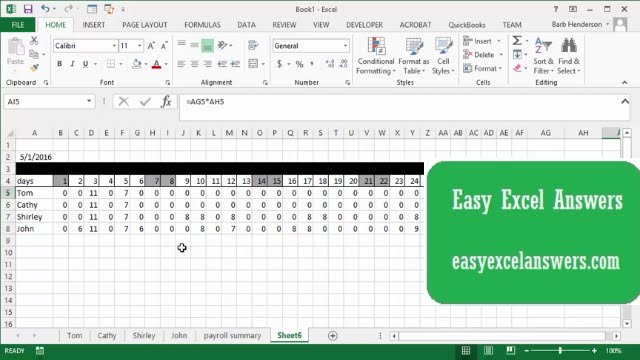Decrease decimal places
Screen dimensions: 640x360
(344, 64)
